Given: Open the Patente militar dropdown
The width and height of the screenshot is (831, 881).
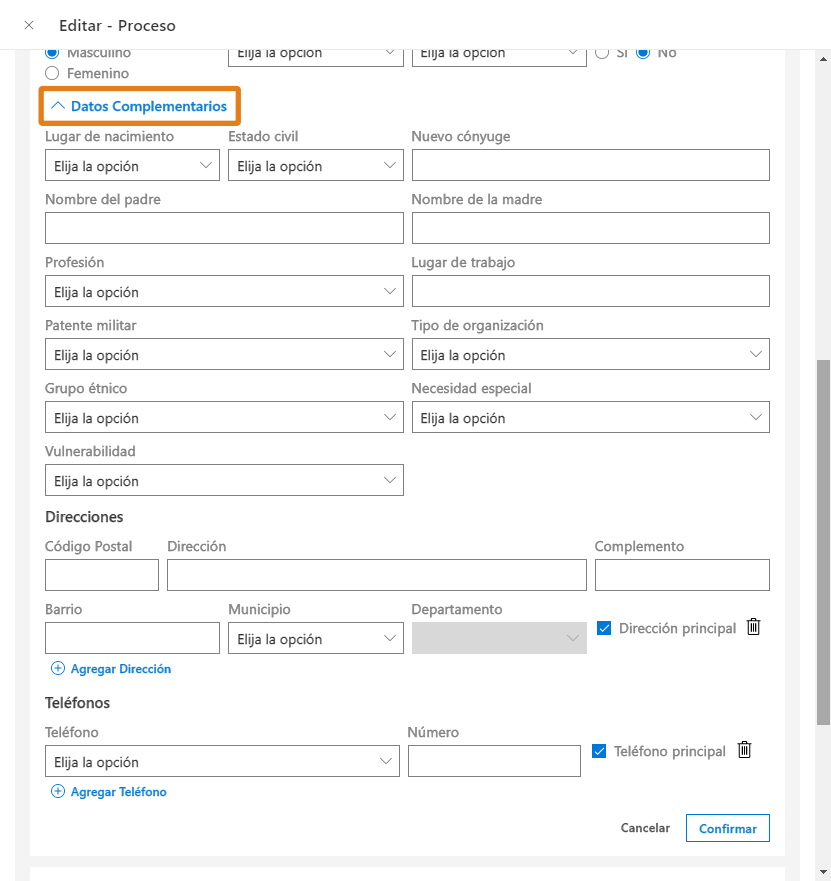Looking at the screenshot, I should 224,354.
